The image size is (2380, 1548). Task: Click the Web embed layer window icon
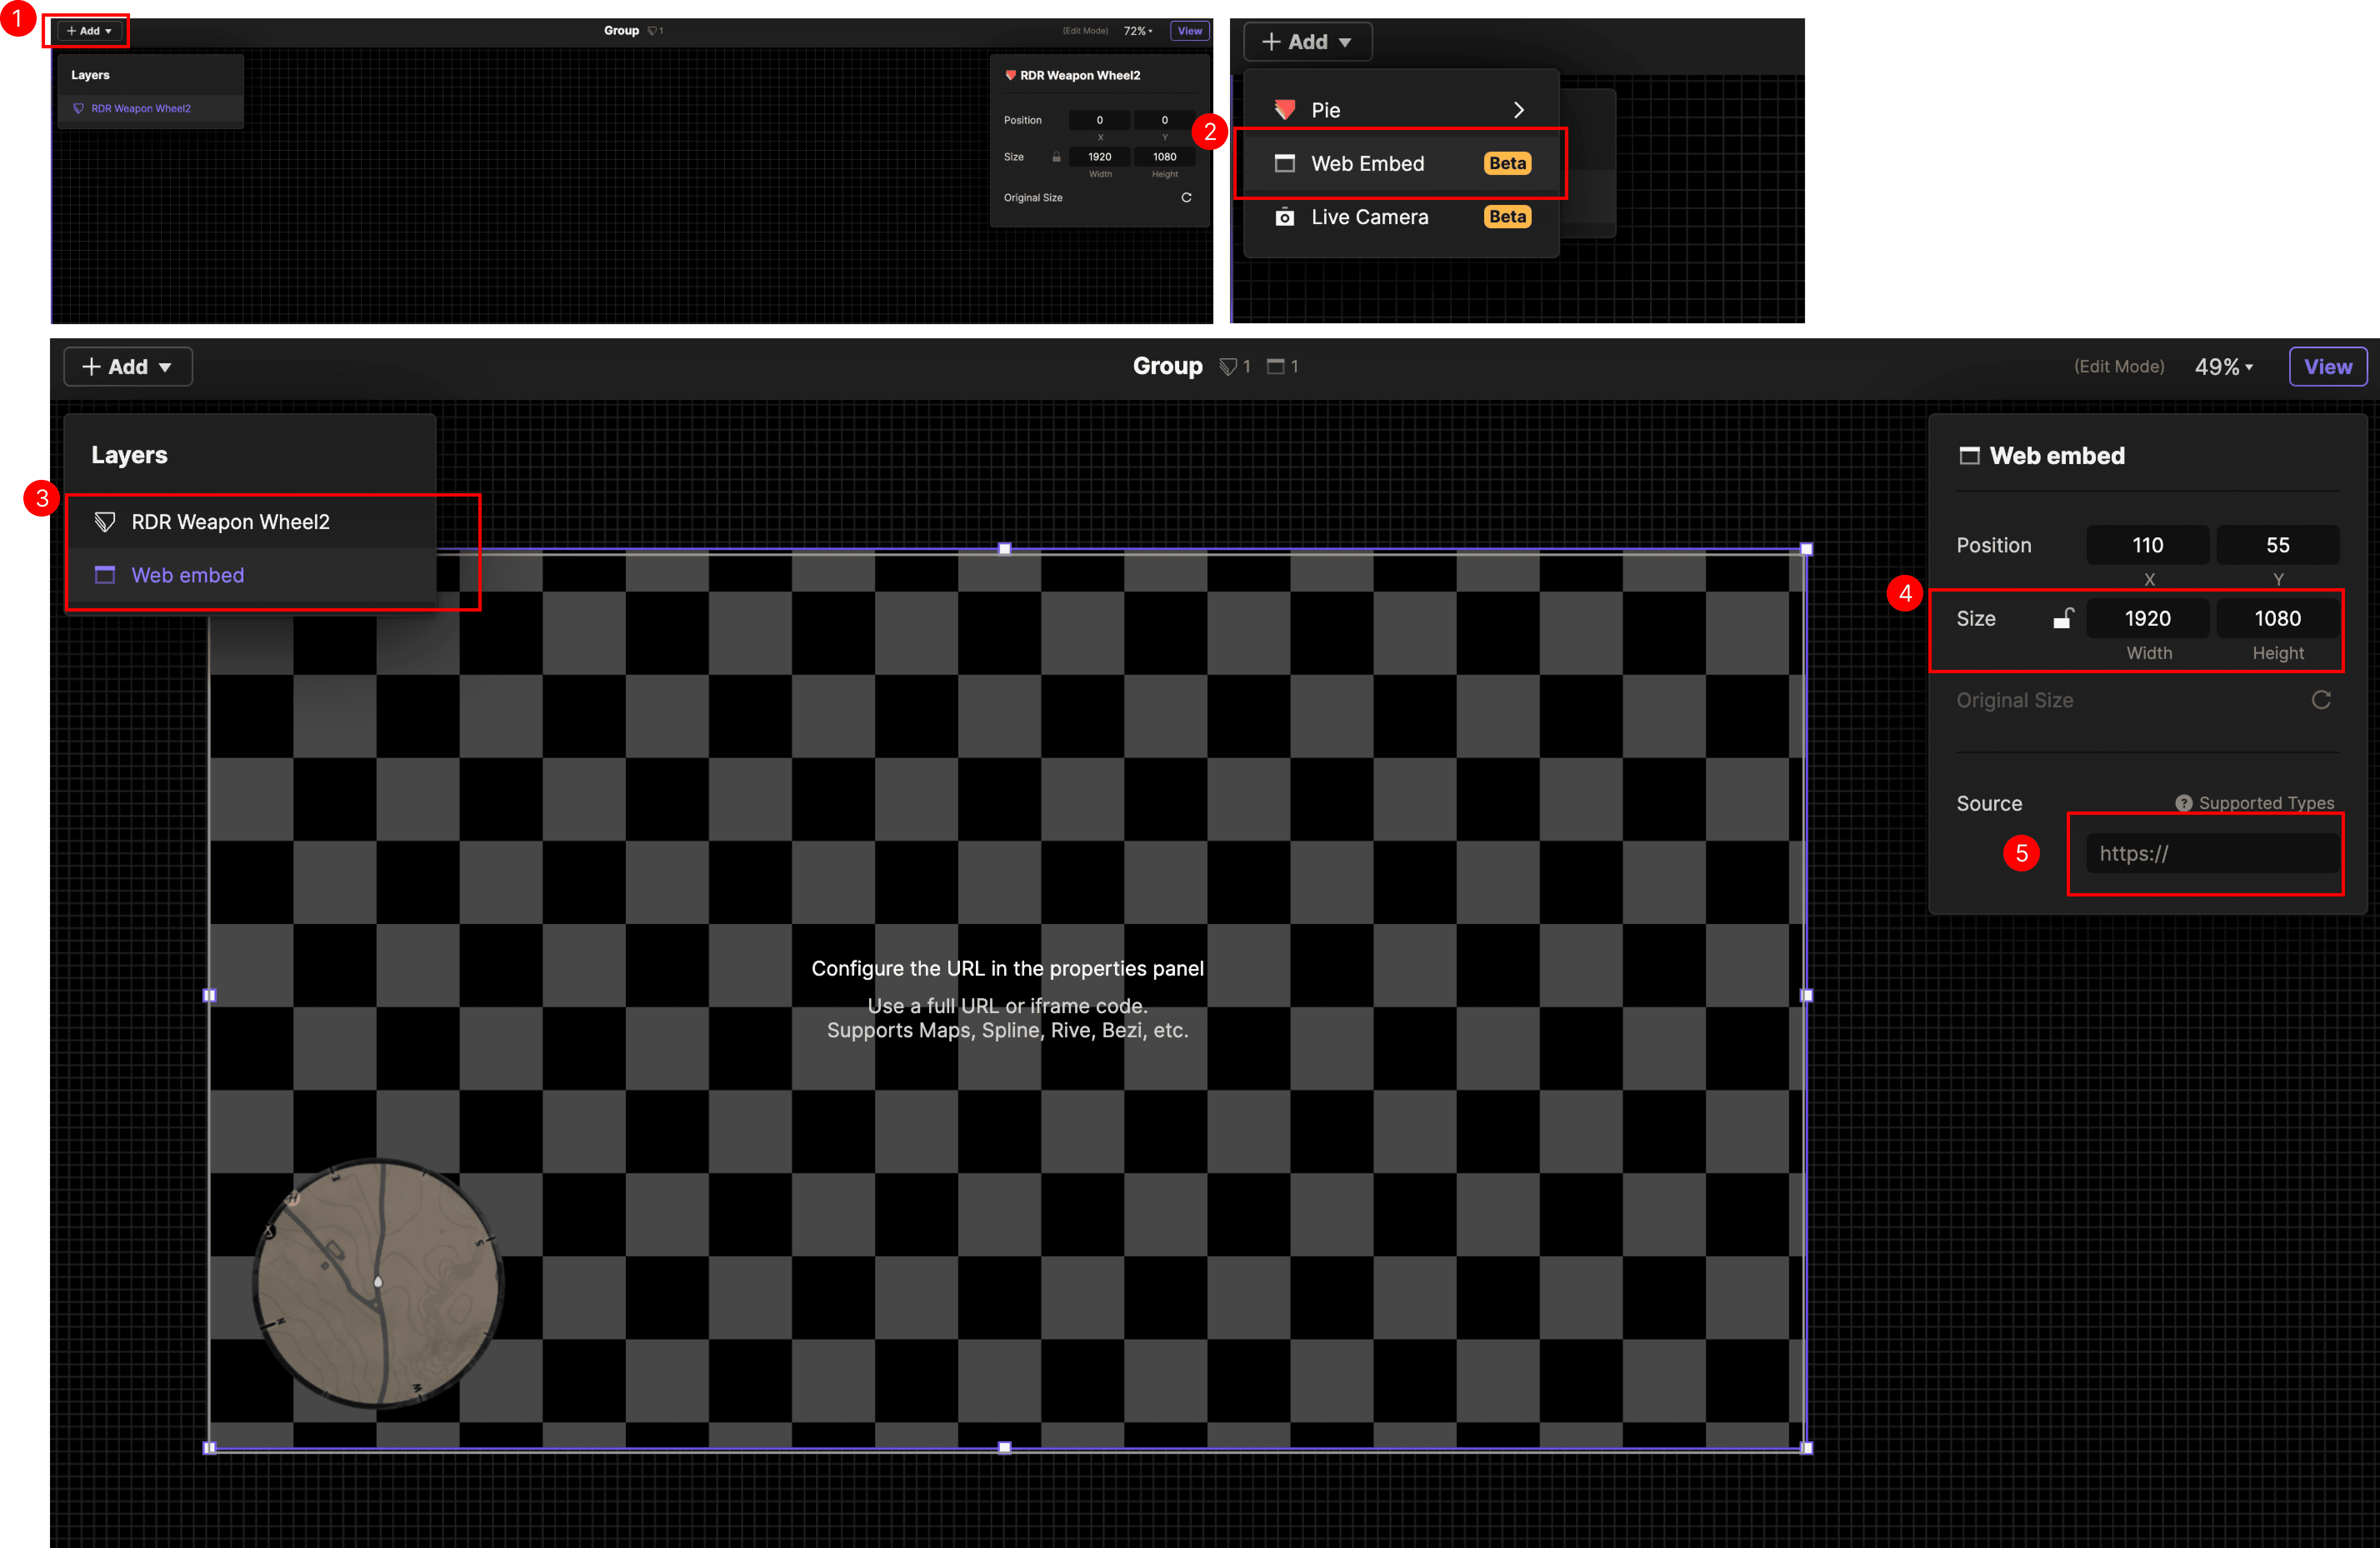(105, 575)
